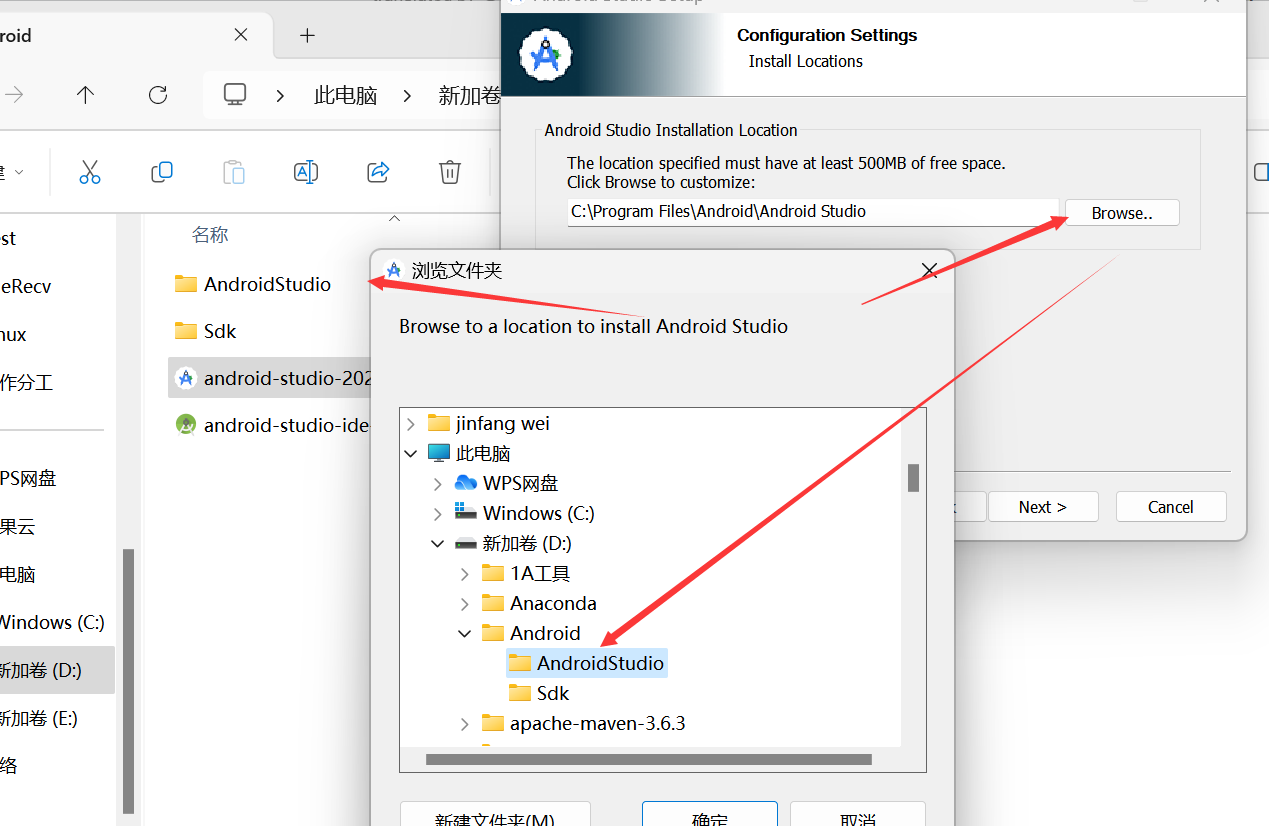1269x826 pixels.
Task: Expand the Anaconda tree node
Action: pyautogui.click(x=465, y=604)
